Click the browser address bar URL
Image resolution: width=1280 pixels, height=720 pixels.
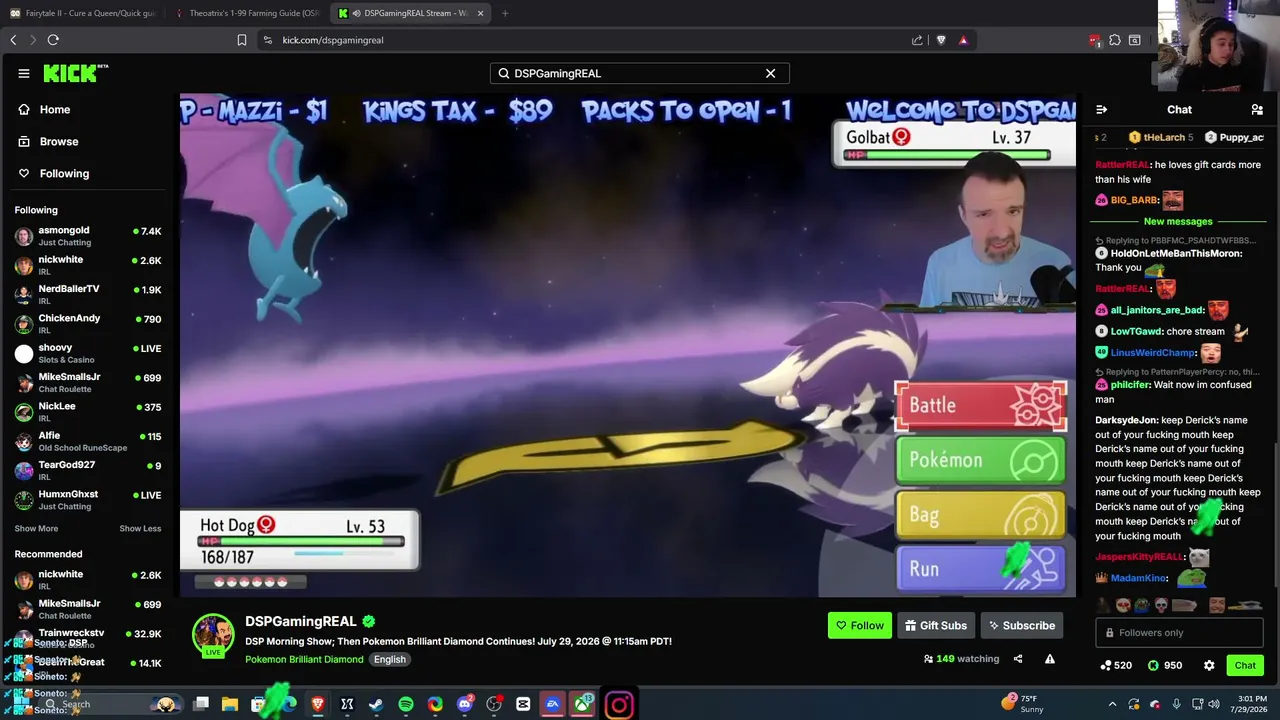(333, 40)
